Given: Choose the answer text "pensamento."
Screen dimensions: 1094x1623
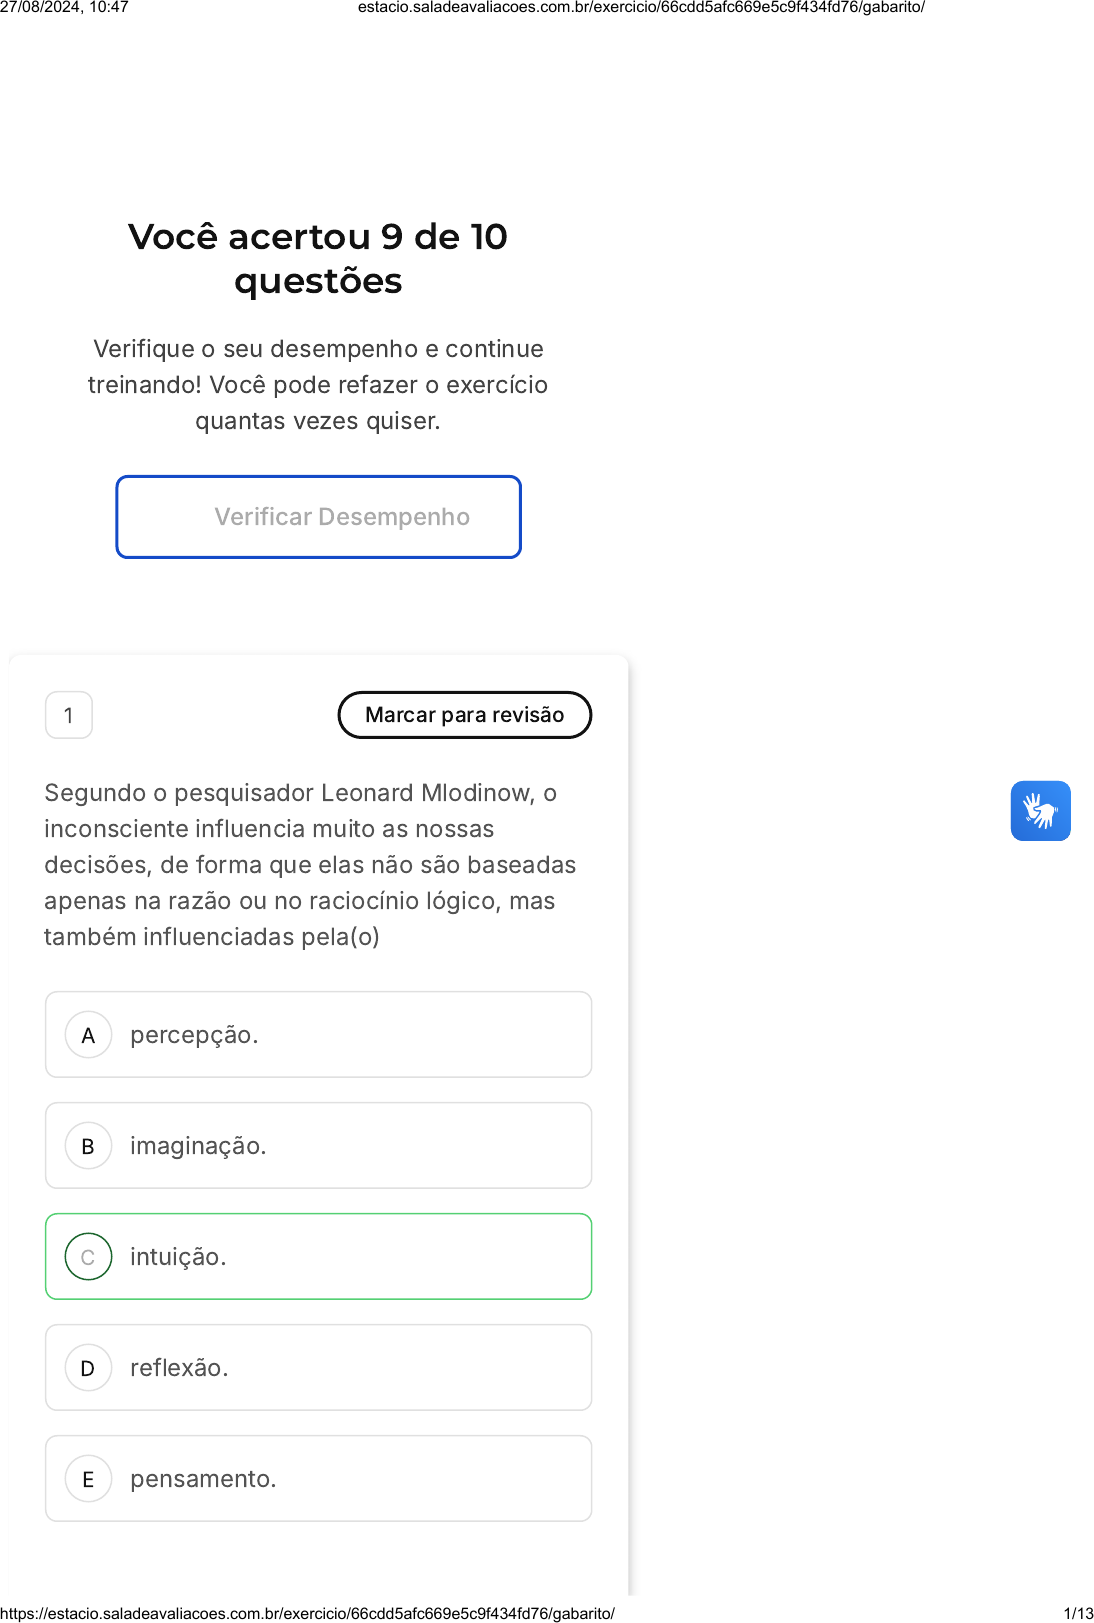Looking at the screenshot, I should click(x=203, y=1479).
